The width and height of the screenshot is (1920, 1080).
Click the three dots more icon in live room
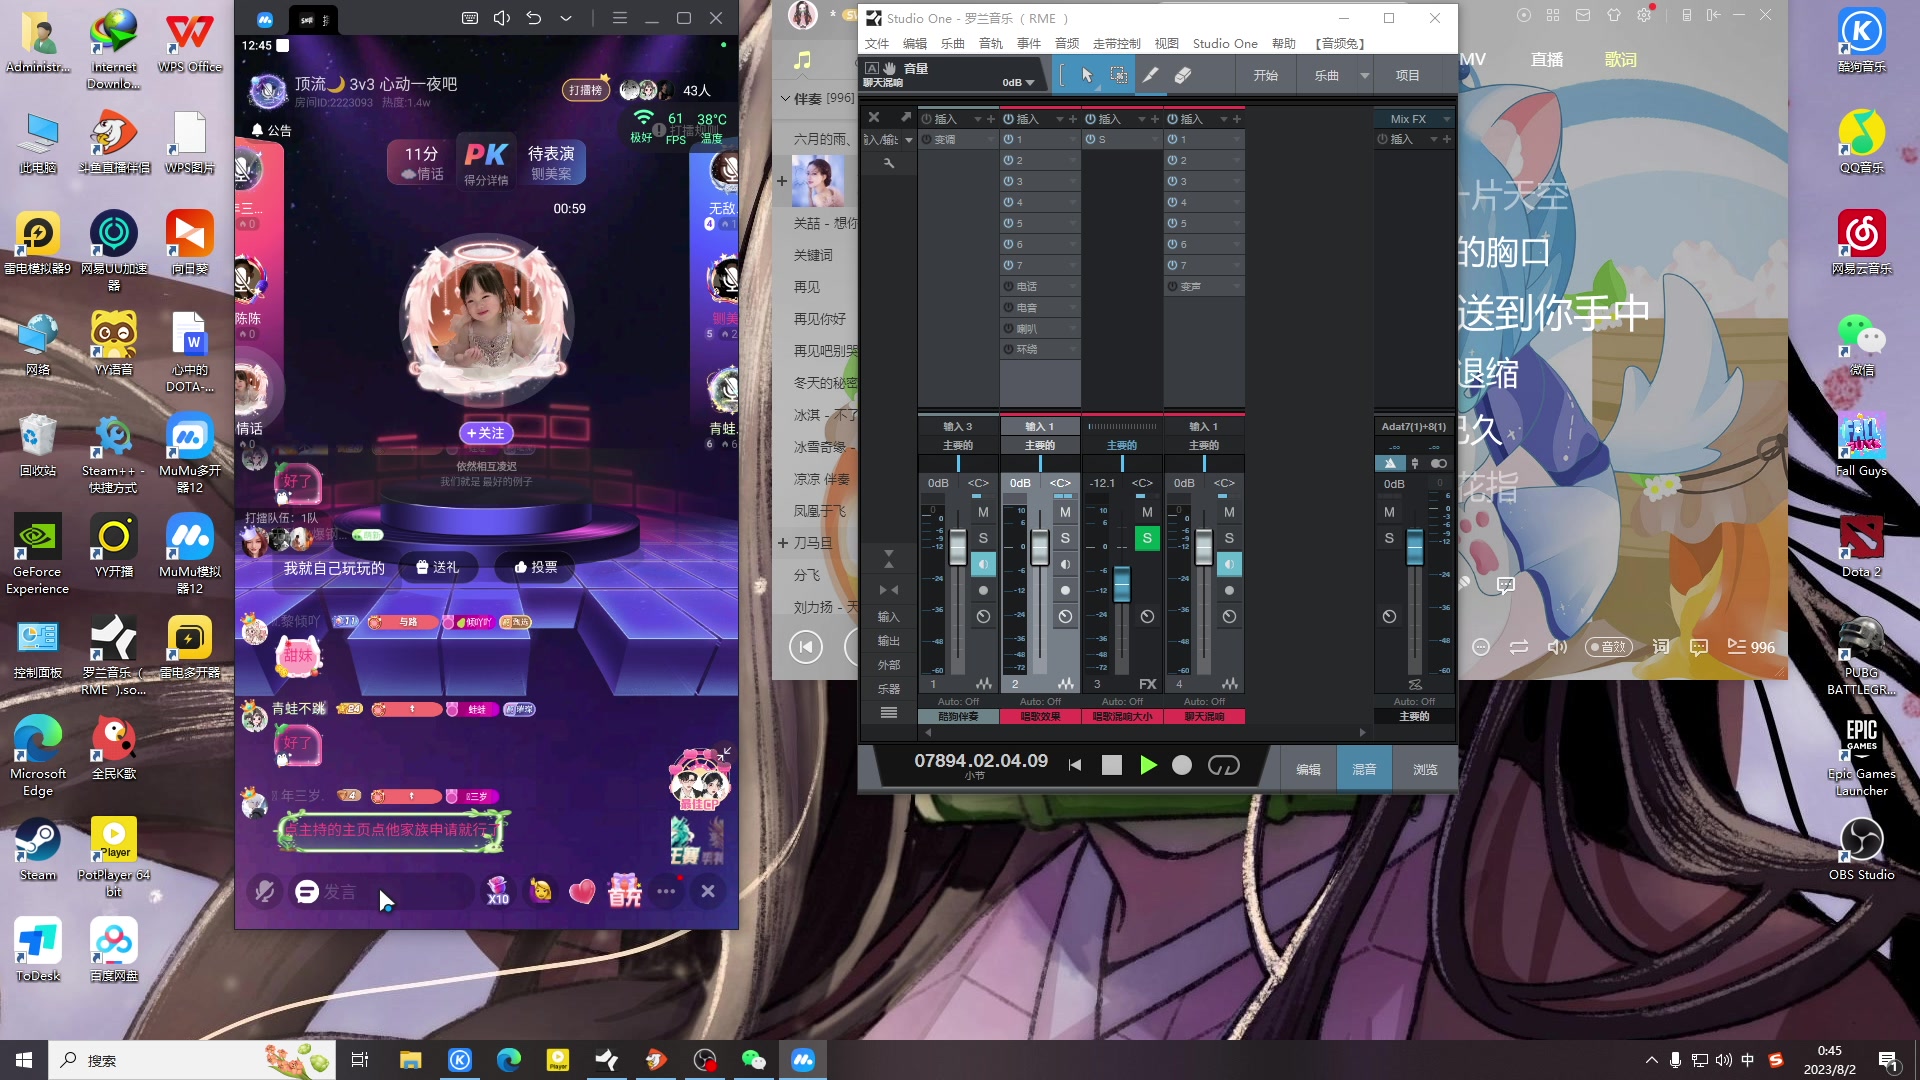[666, 891]
